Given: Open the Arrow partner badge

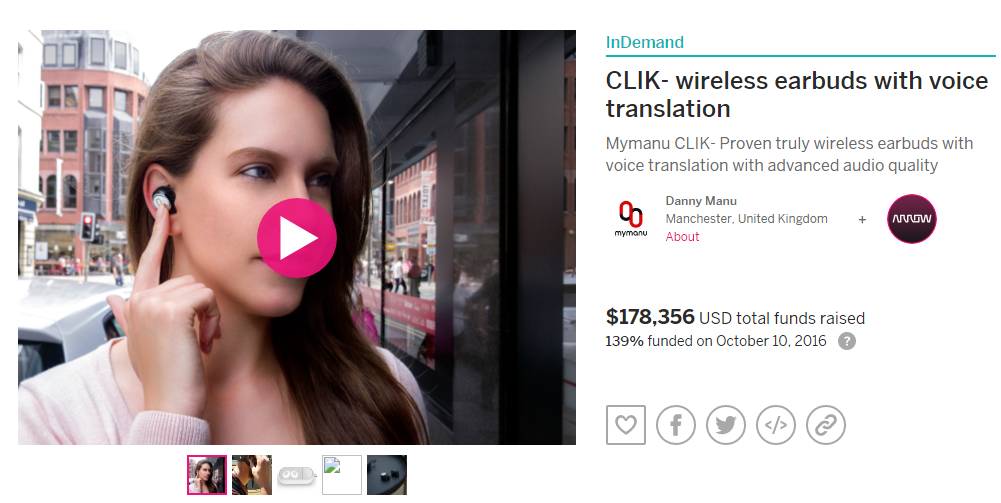Looking at the screenshot, I should [x=912, y=218].
